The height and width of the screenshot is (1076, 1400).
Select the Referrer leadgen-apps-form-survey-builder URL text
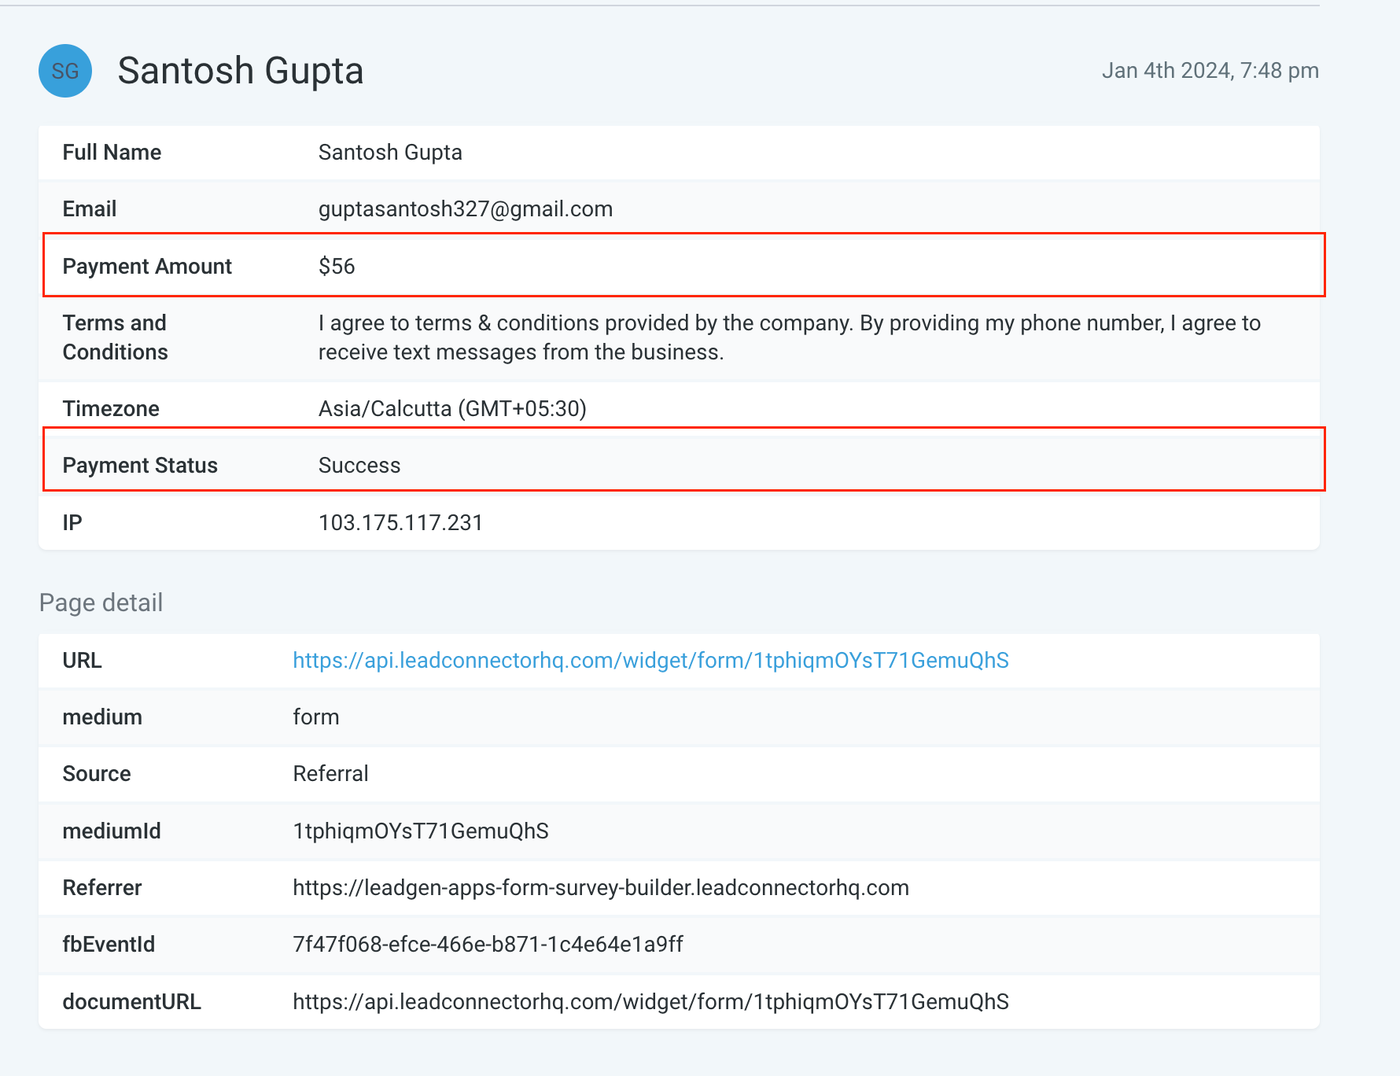point(600,888)
